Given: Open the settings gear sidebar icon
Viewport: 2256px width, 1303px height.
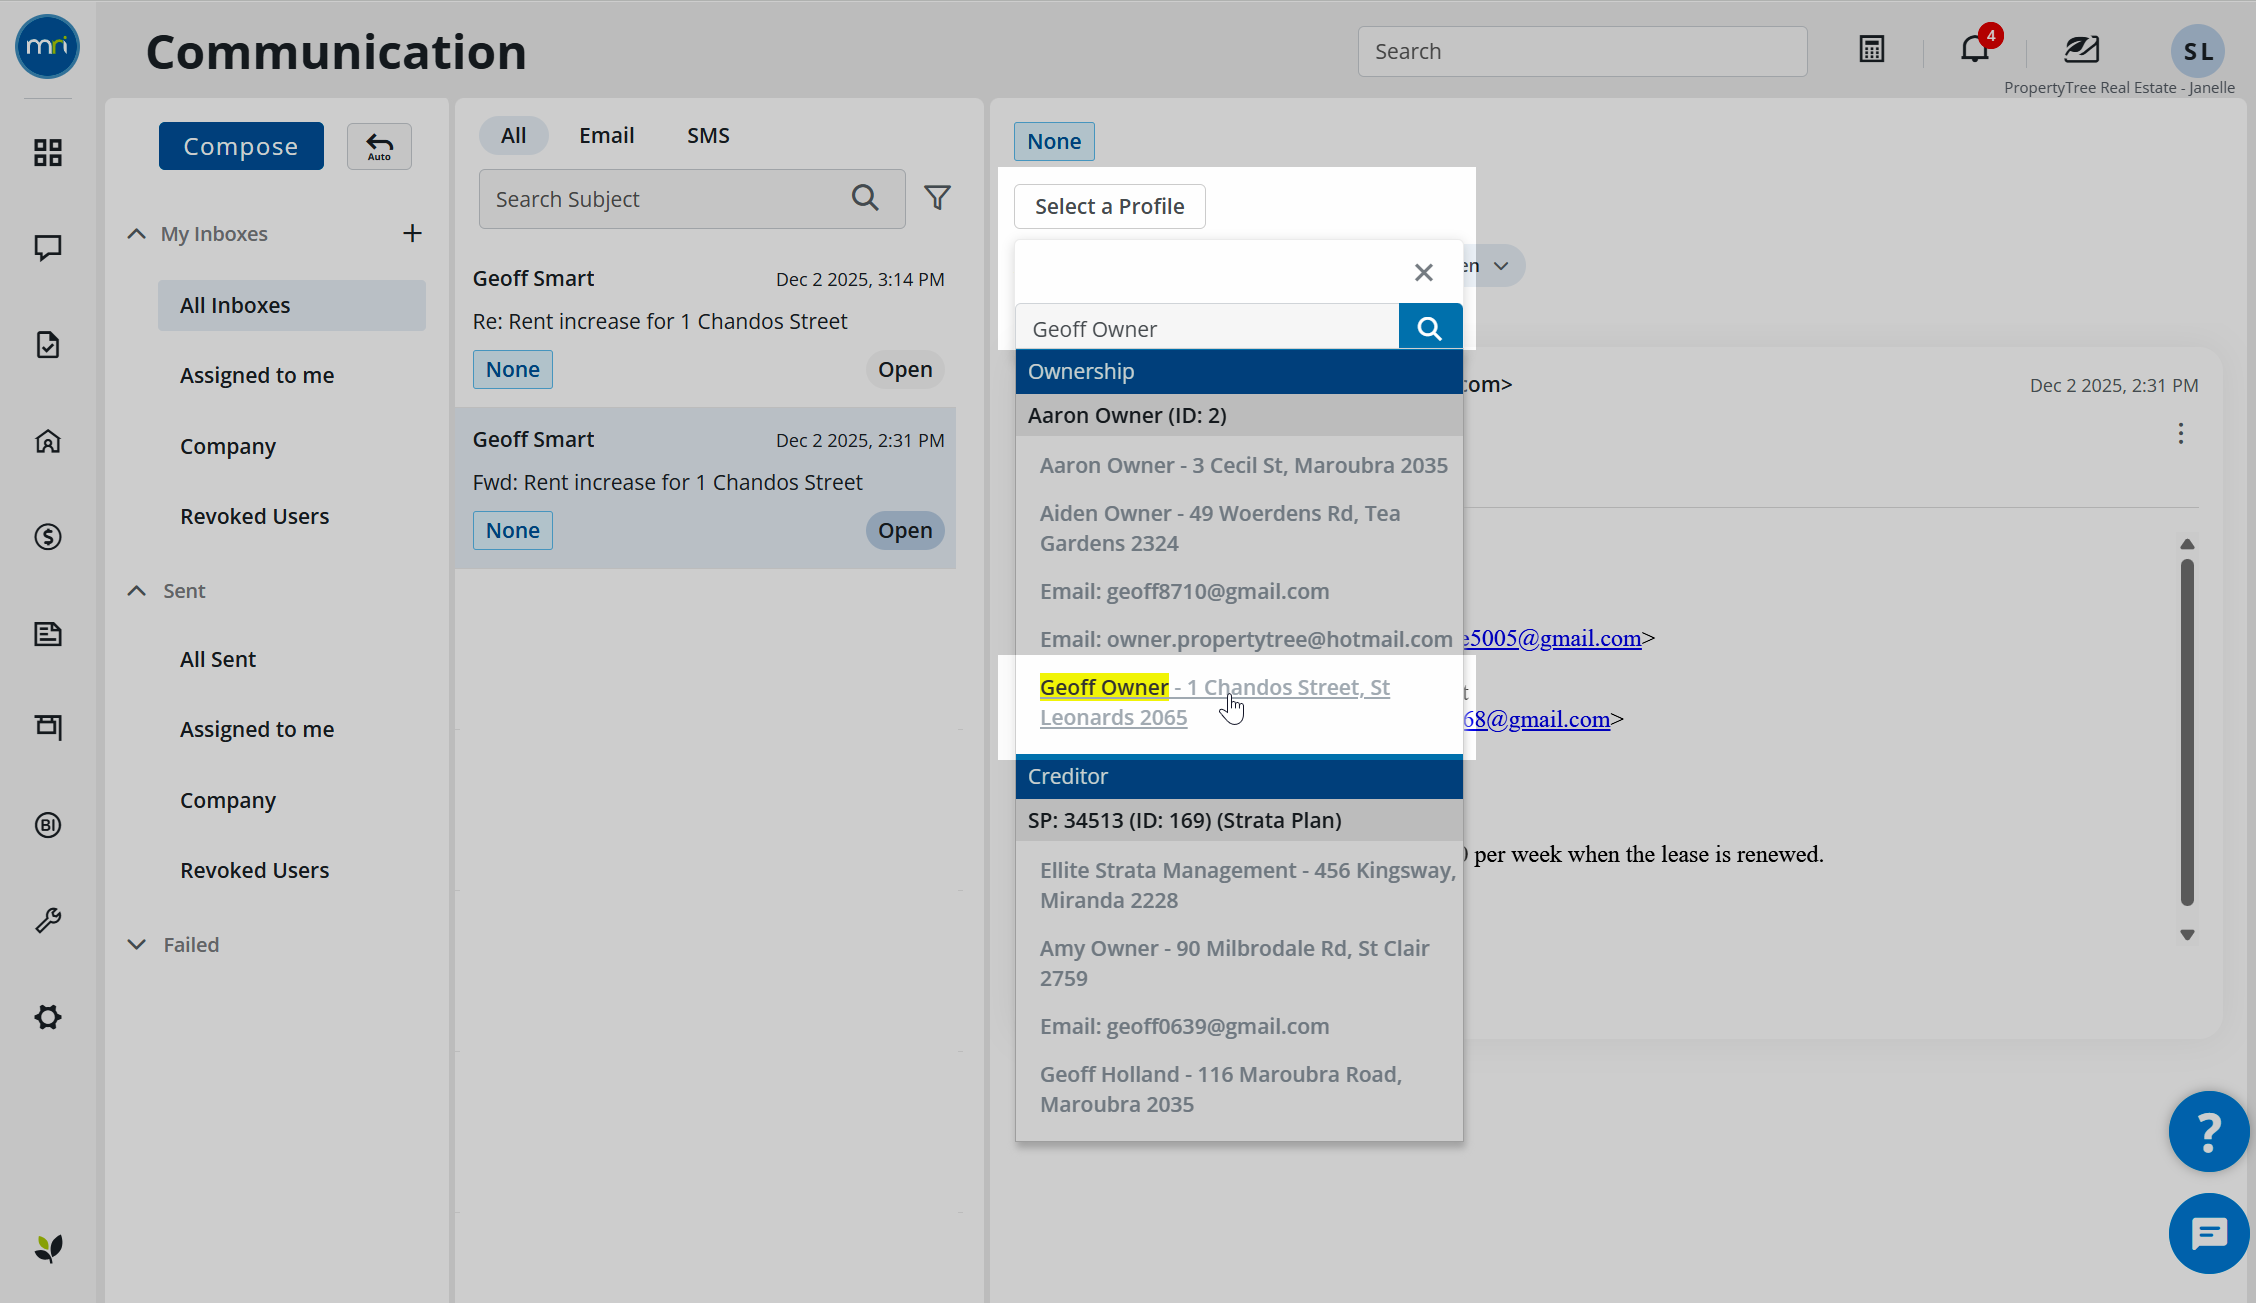Looking at the screenshot, I should click(48, 1017).
